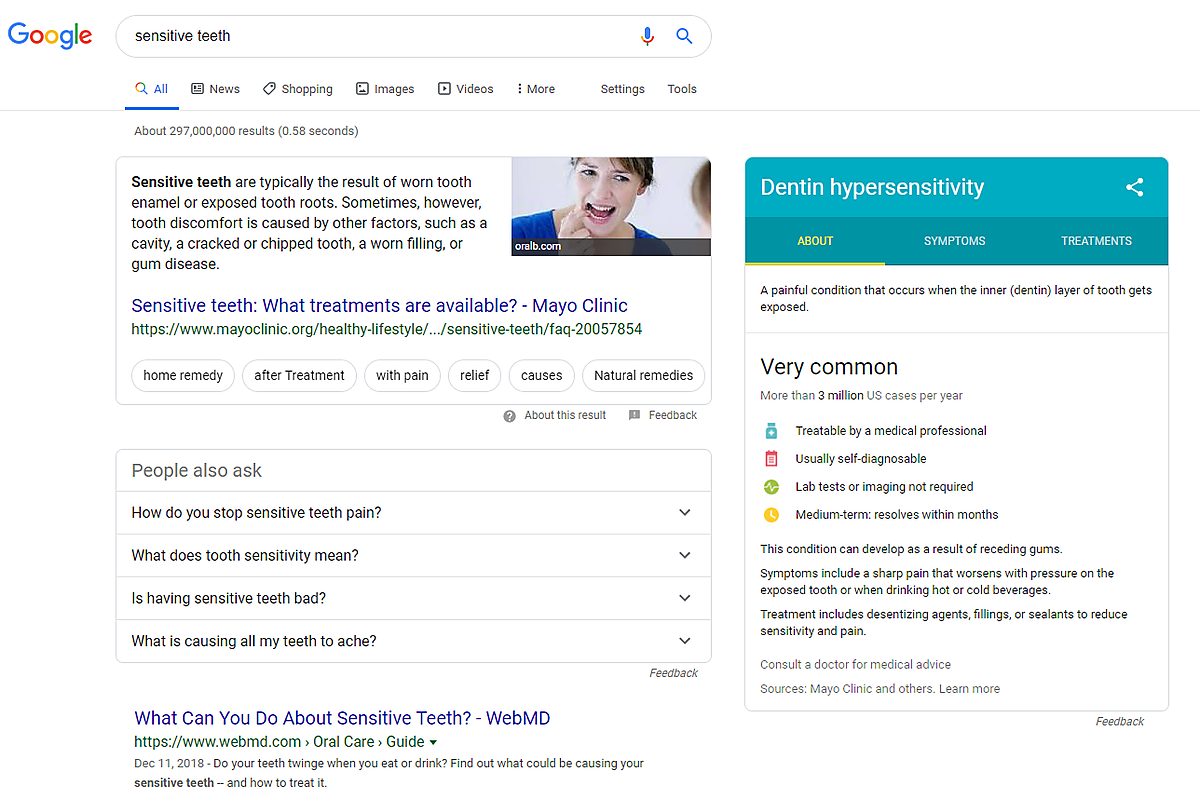This screenshot has height=799, width=1200.
Task: Expand 'What does tooth sensitivity mean?' question
Action: point(684,556)
